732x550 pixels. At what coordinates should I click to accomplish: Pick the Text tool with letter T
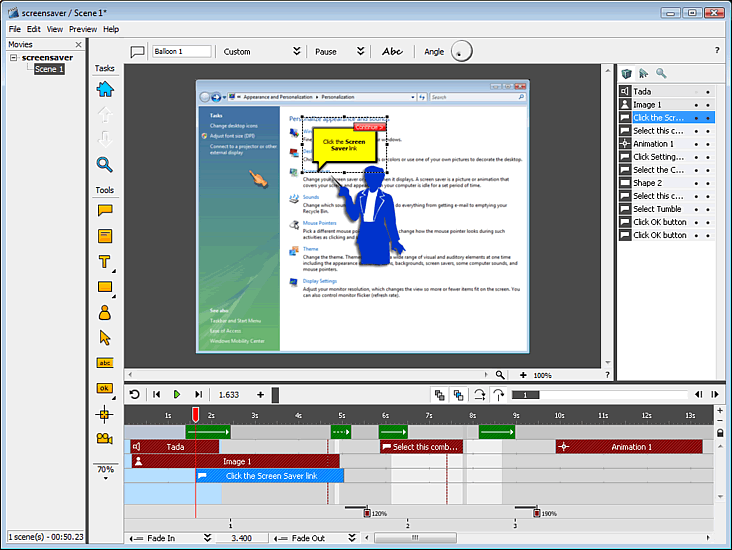105,262
